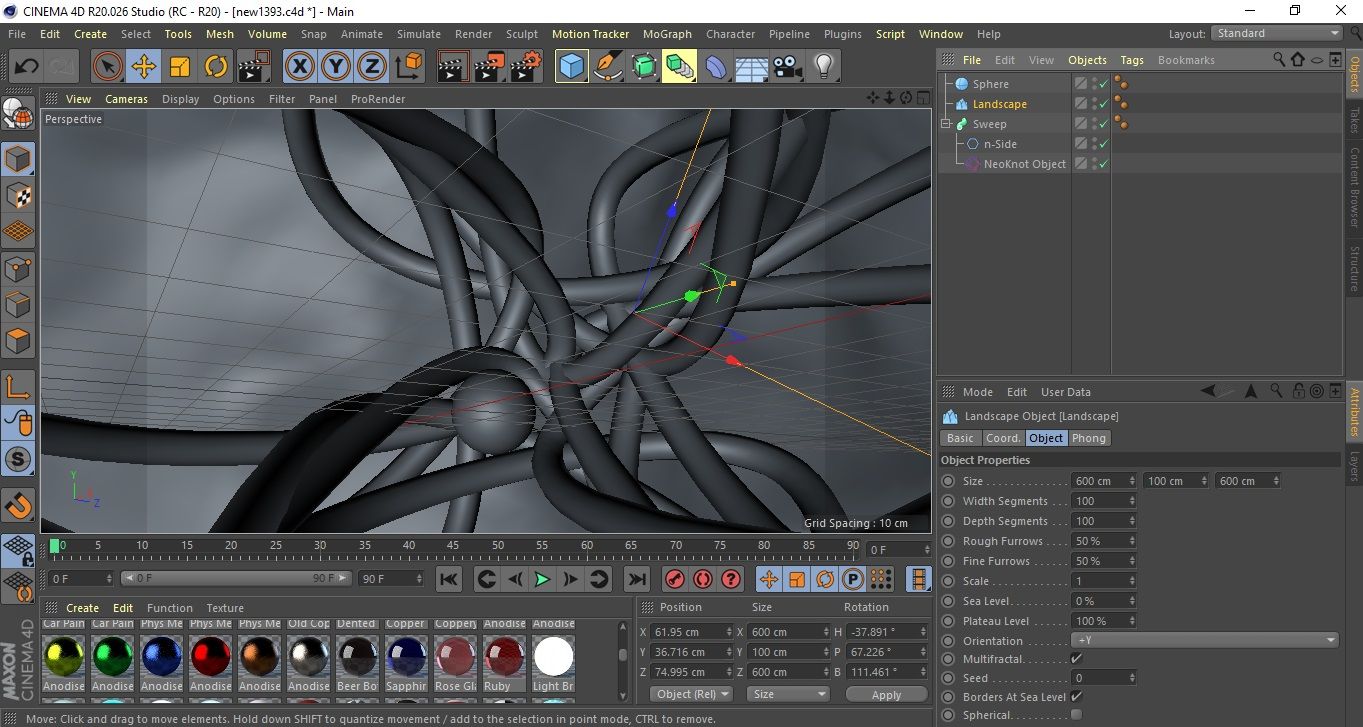Activate the Move tool
Screen dimensions: 1363x727
144,67
